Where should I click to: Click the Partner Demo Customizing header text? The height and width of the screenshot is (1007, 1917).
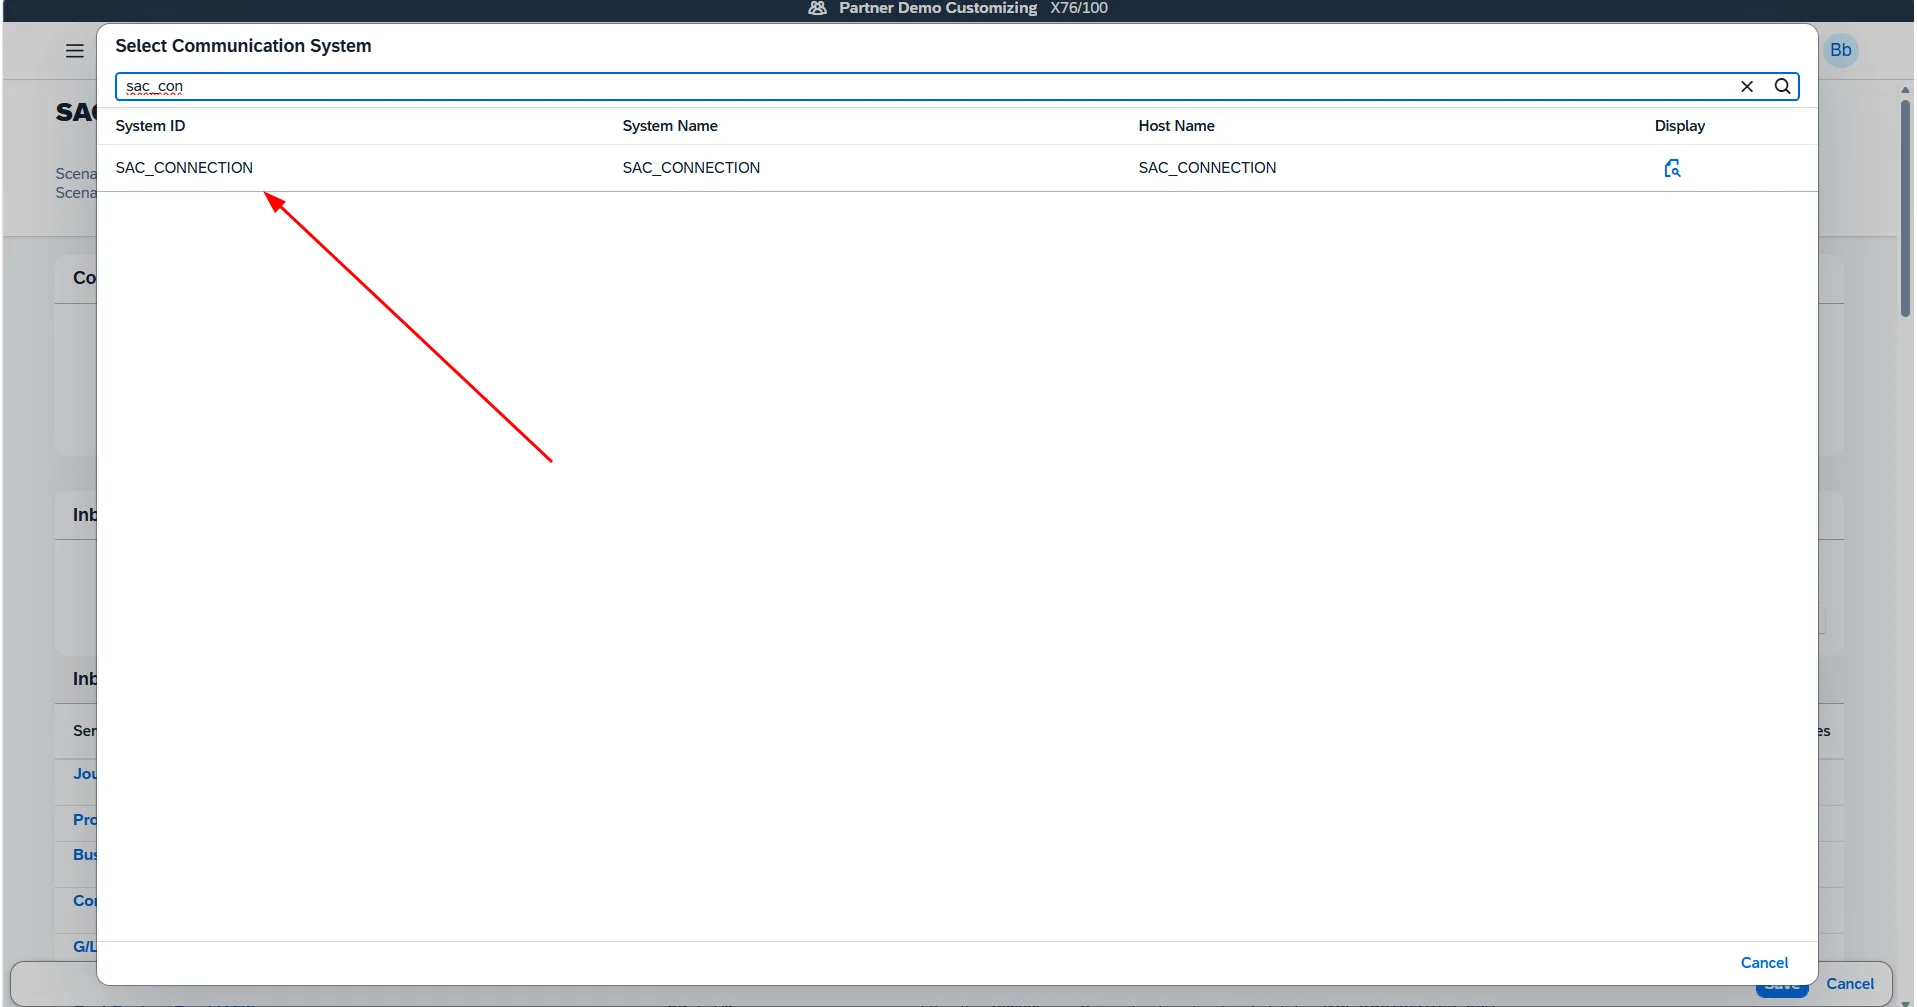pos(938,8)
